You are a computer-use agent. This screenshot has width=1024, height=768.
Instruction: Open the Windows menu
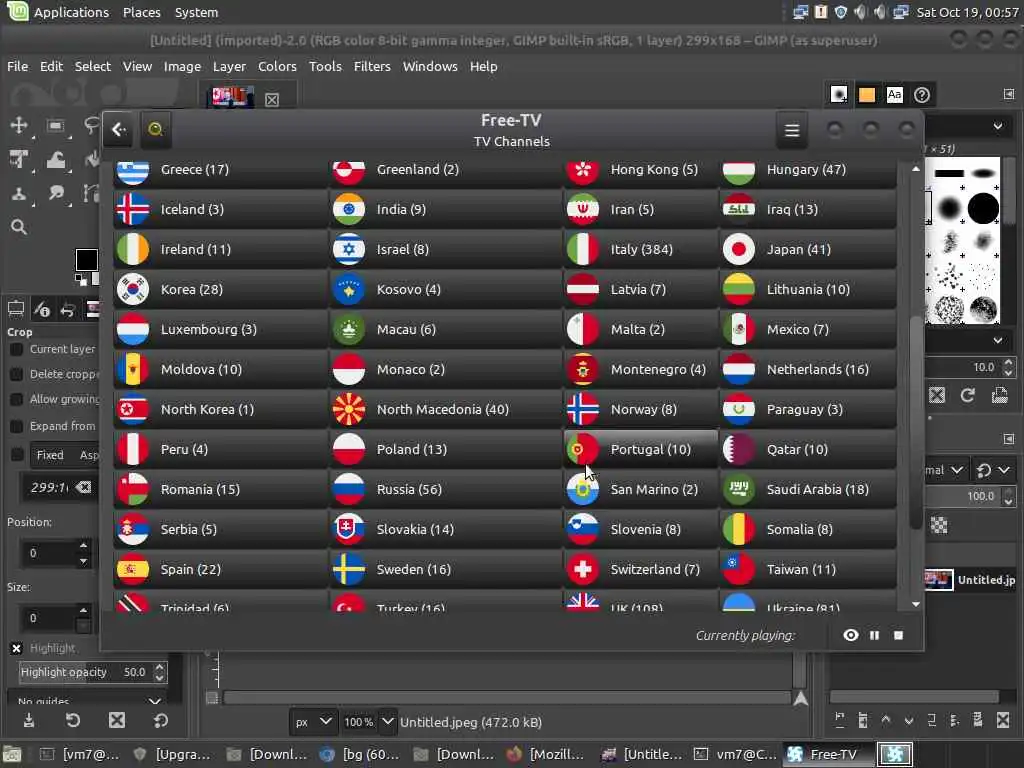click(430, 66)
